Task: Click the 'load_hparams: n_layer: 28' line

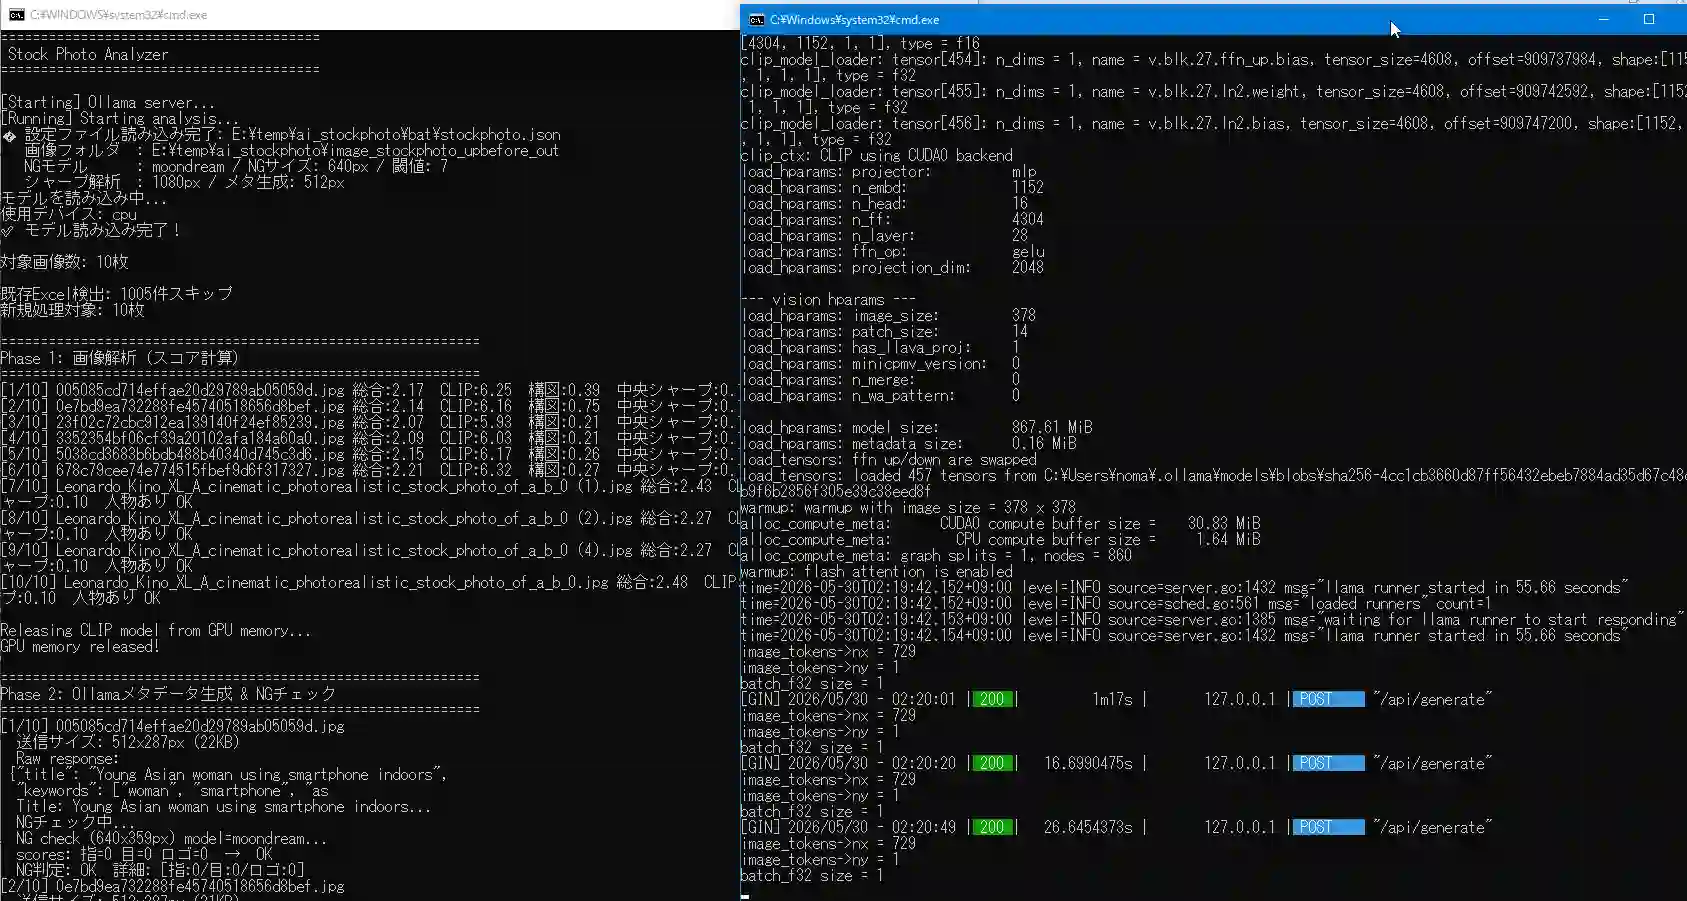Action: tap(885, 235)
